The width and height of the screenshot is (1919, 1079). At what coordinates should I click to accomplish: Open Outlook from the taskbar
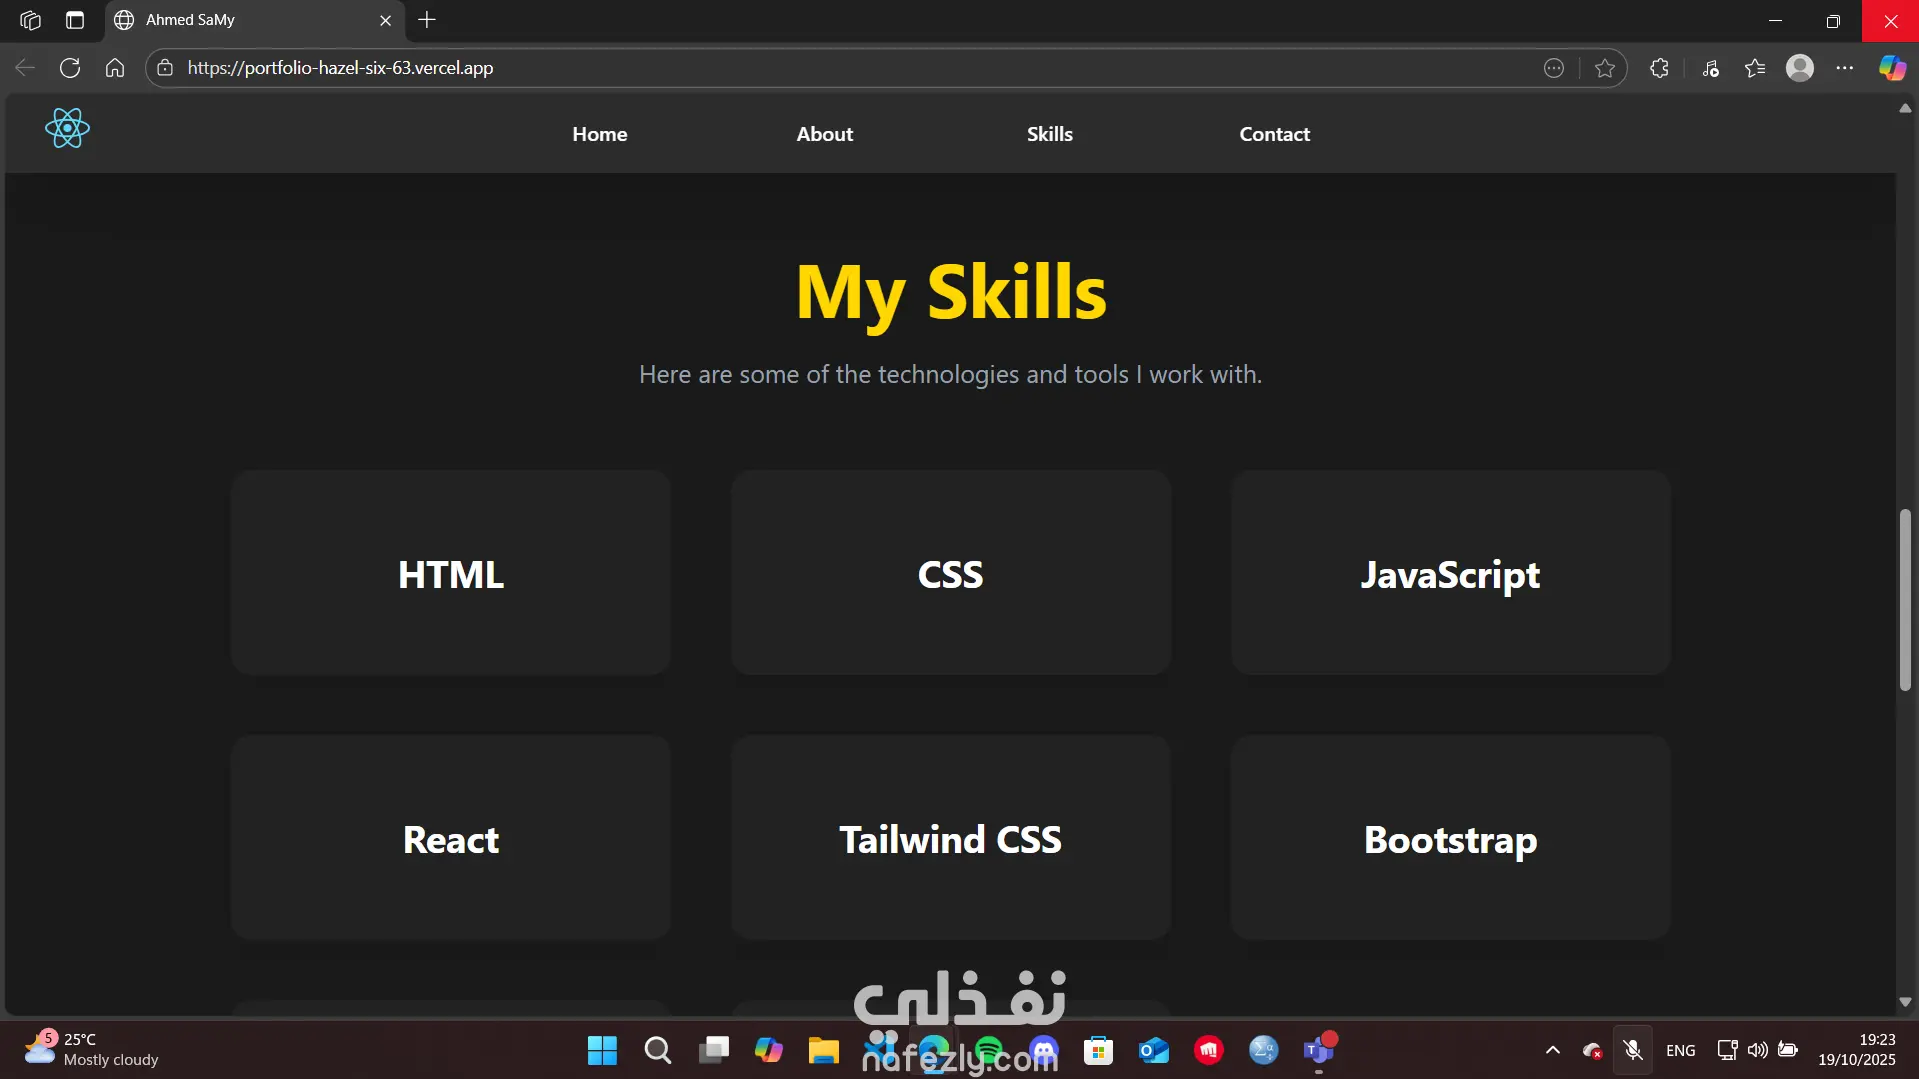point(1154,1050)
